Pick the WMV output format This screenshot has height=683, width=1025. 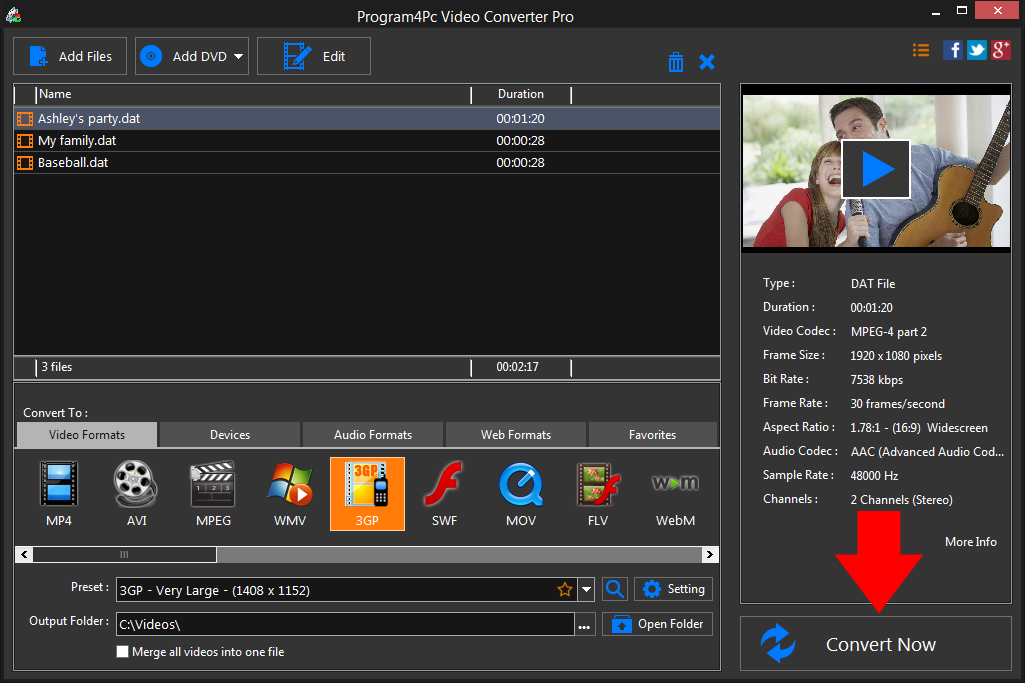[290, 493]
